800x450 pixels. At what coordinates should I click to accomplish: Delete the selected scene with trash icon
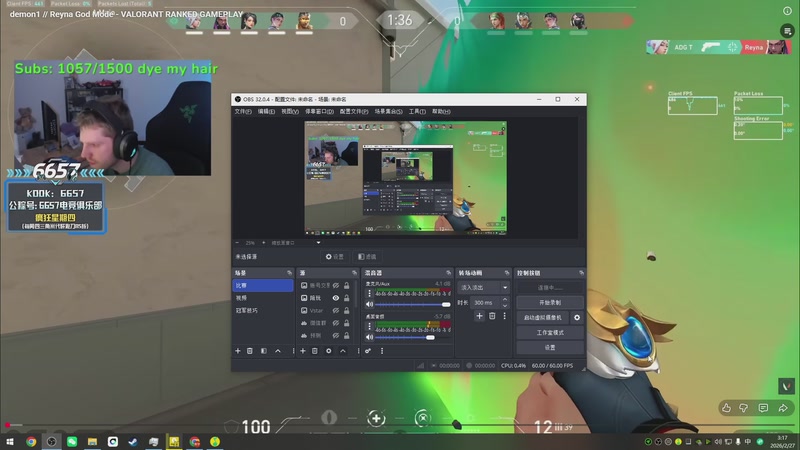[250, 351]
